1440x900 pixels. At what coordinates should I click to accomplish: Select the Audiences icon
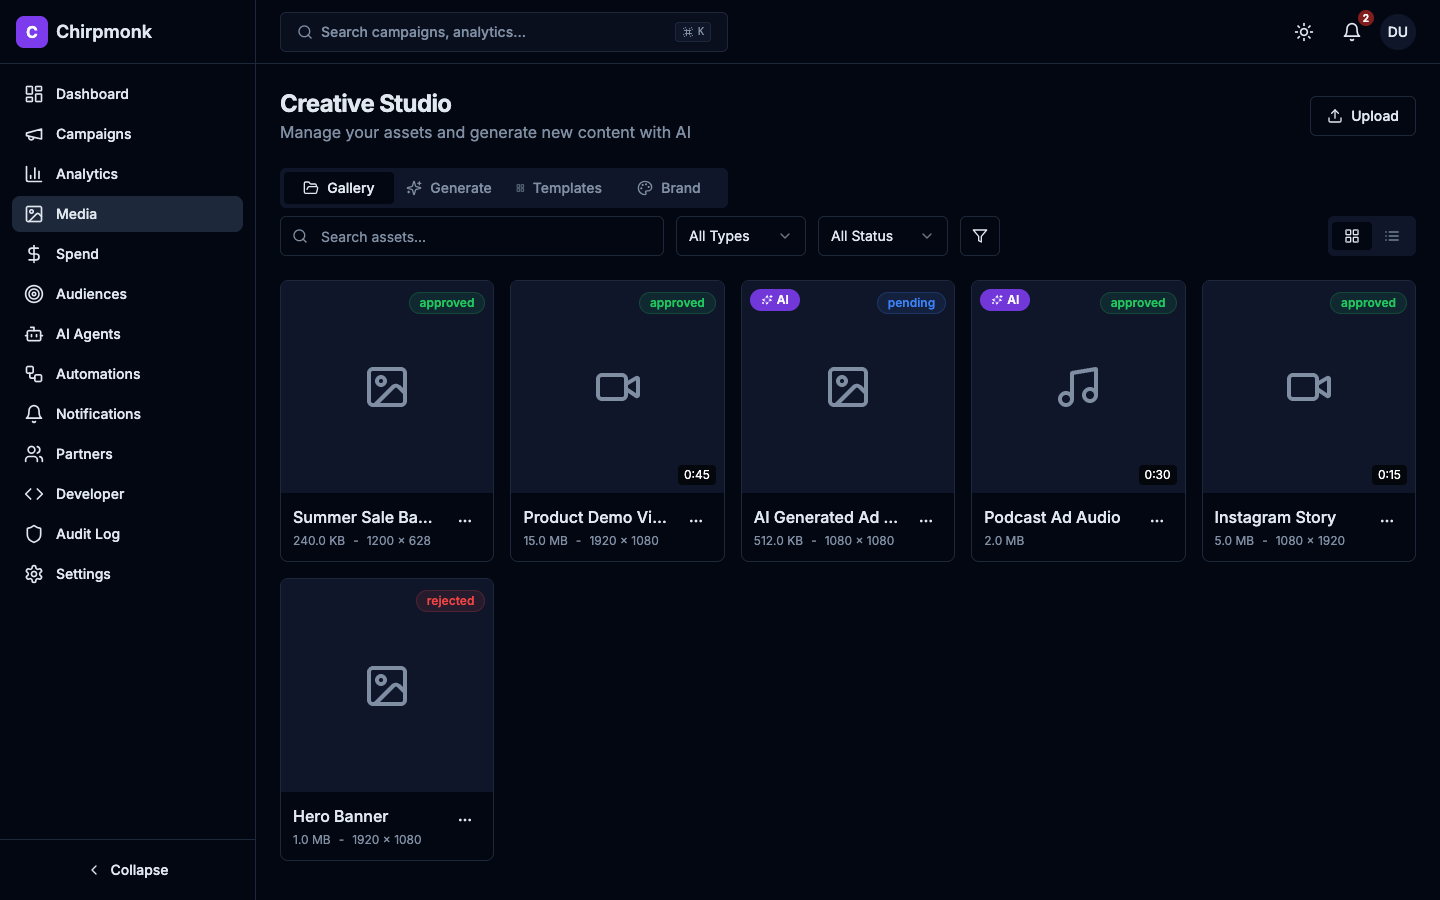34,294
